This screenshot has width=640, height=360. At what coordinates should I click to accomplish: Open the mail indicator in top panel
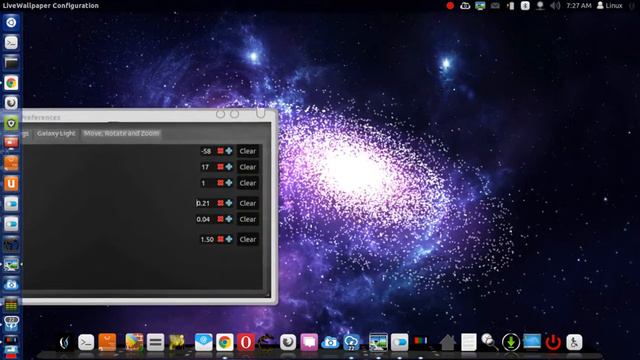(x=495, y=6)
